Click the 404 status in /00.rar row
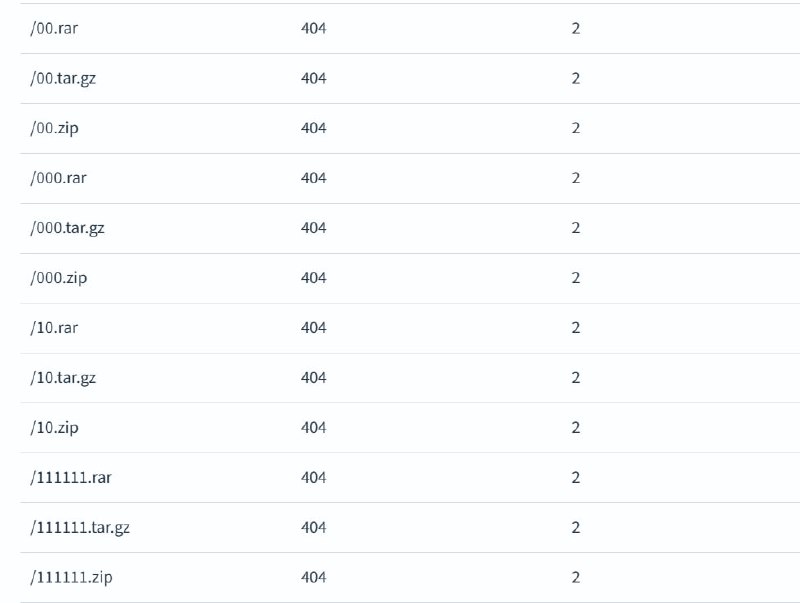The image size is (800, 603). pos(313,28)
